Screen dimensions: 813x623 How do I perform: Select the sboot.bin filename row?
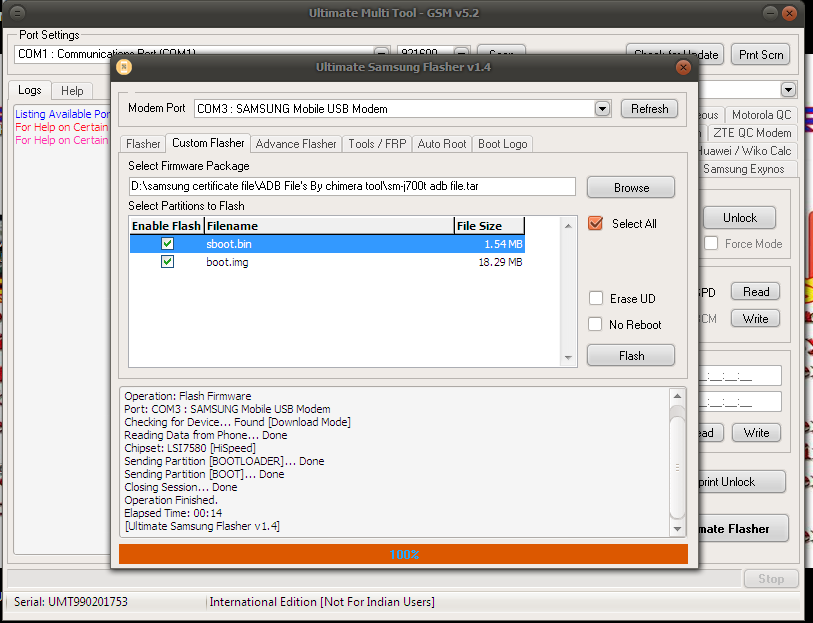click(x=327, y=244)
